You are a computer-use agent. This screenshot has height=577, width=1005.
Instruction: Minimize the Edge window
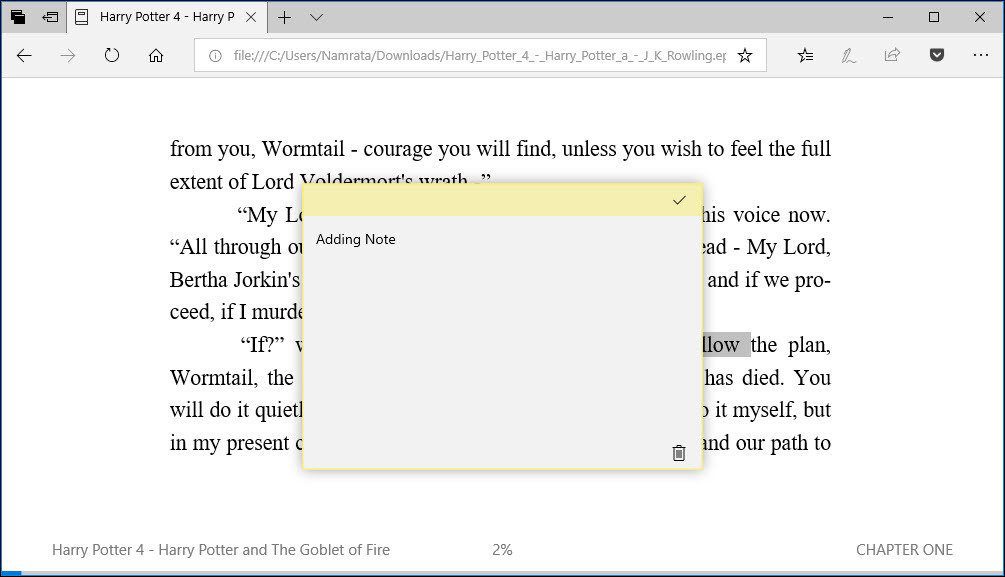pyautogui.click(x=888, y=17)
